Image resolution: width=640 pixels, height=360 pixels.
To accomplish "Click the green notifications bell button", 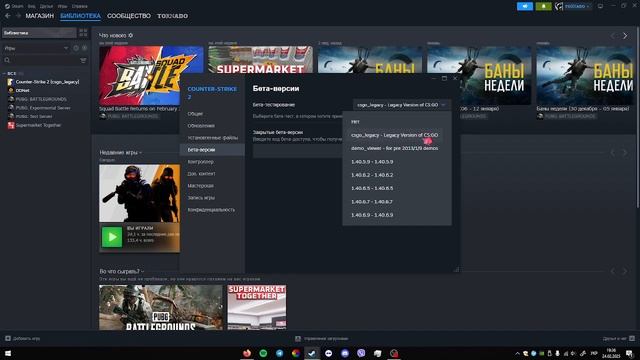I will point(543,6).
